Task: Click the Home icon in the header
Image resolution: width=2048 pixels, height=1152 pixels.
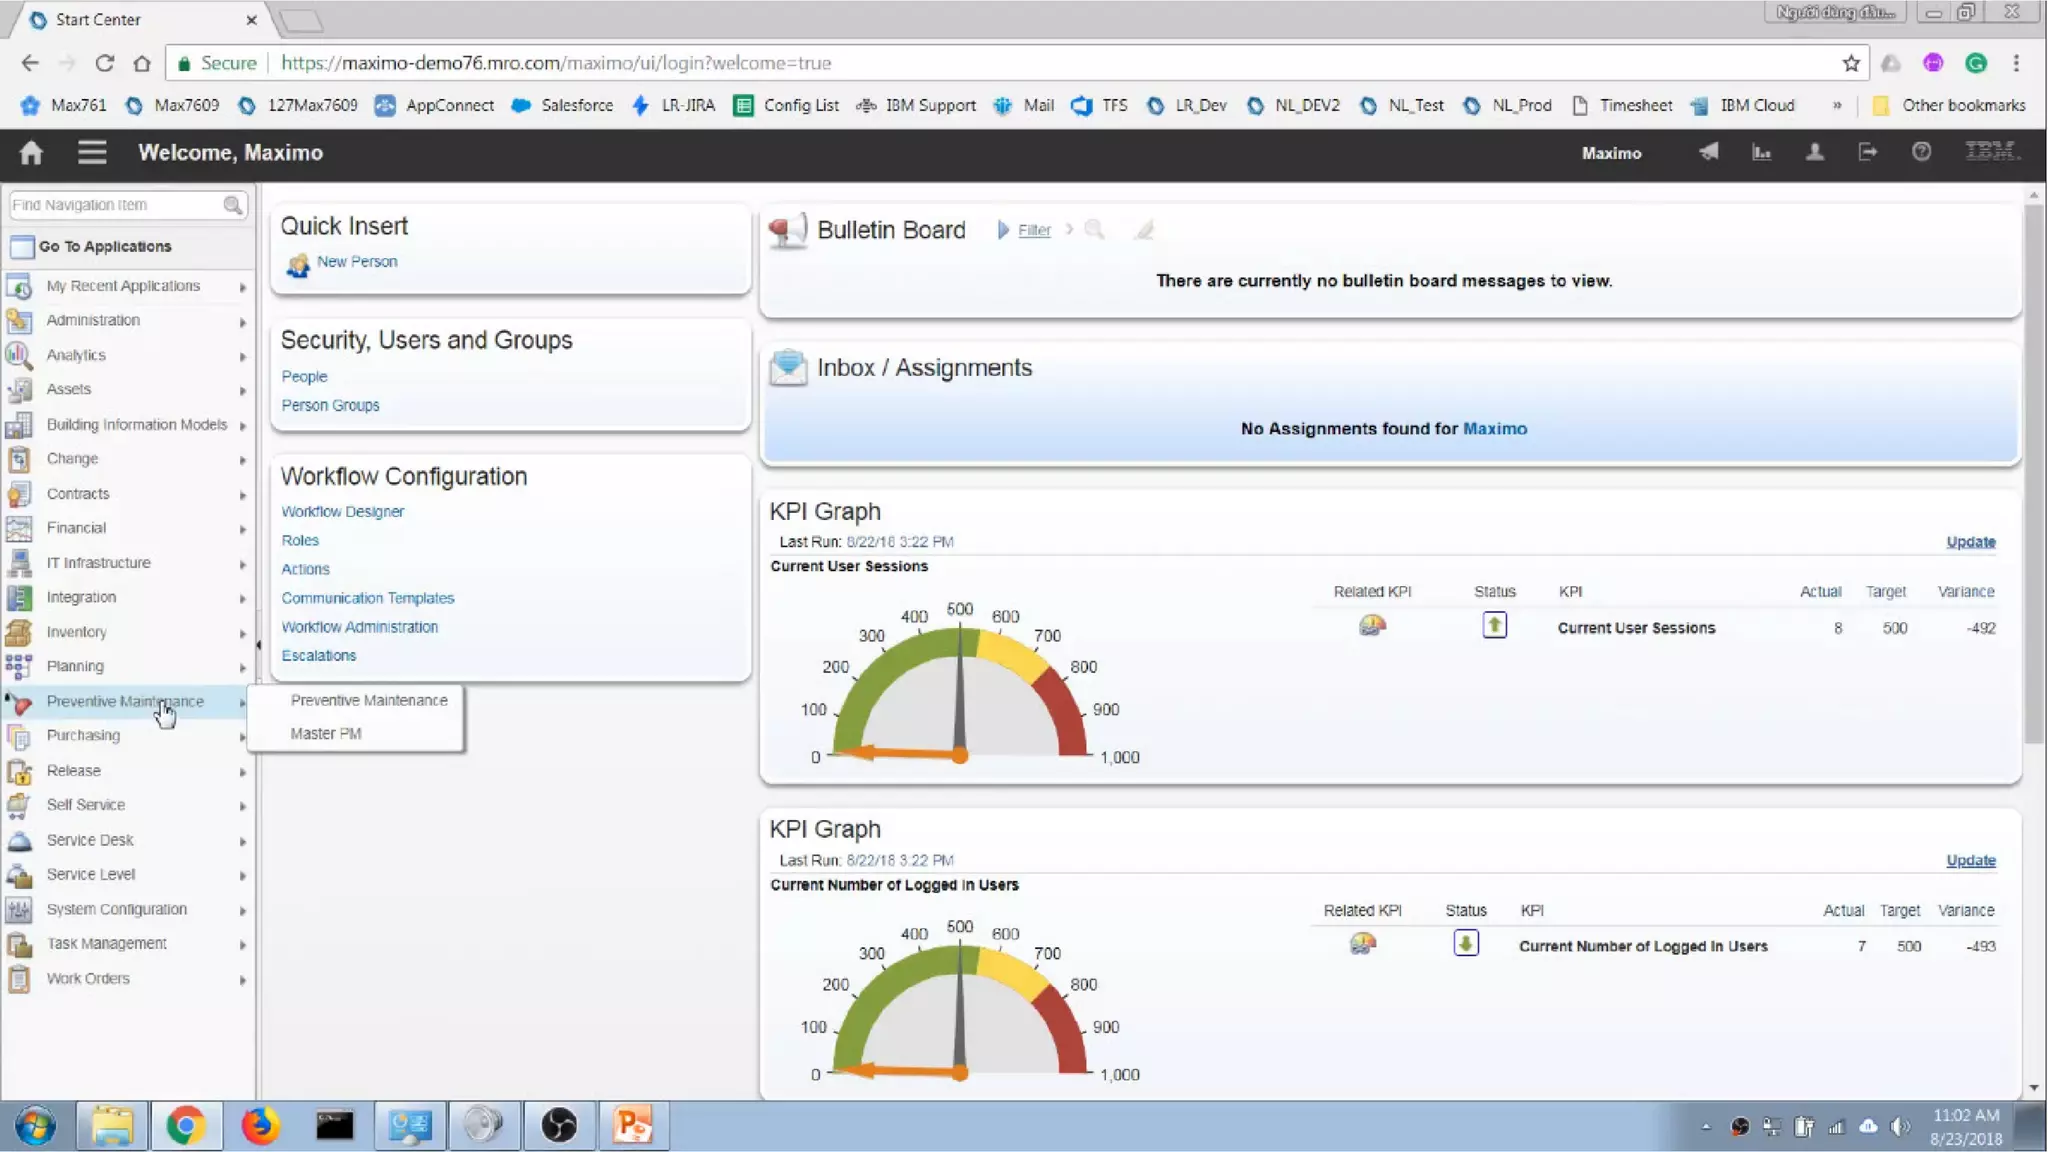Action: pyautogui.click(x=31, y=152)
